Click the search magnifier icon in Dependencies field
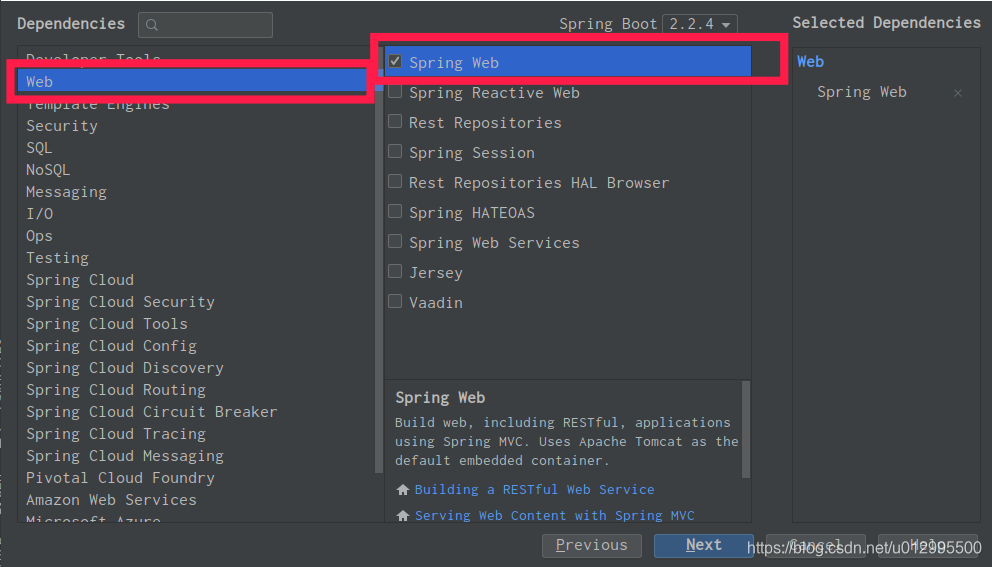Viewport: 992px width, 567px height. (x=151, y=25)
